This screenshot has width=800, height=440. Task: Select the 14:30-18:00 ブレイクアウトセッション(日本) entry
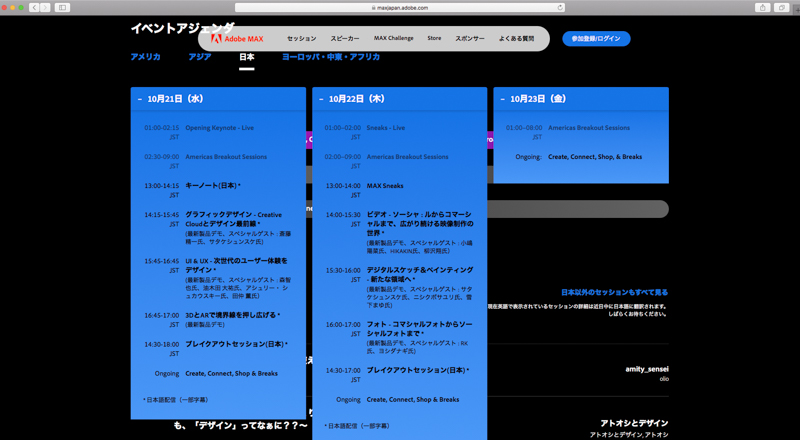click(236, 345)
